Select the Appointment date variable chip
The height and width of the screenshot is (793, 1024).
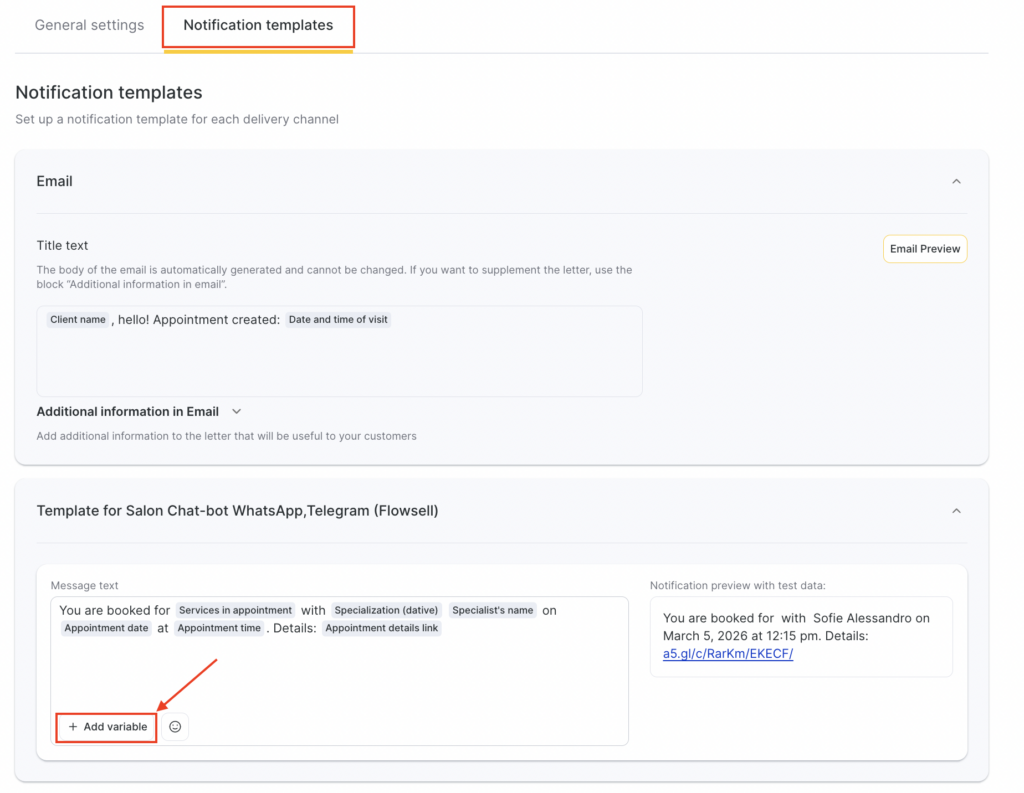[x=106, y=628]
